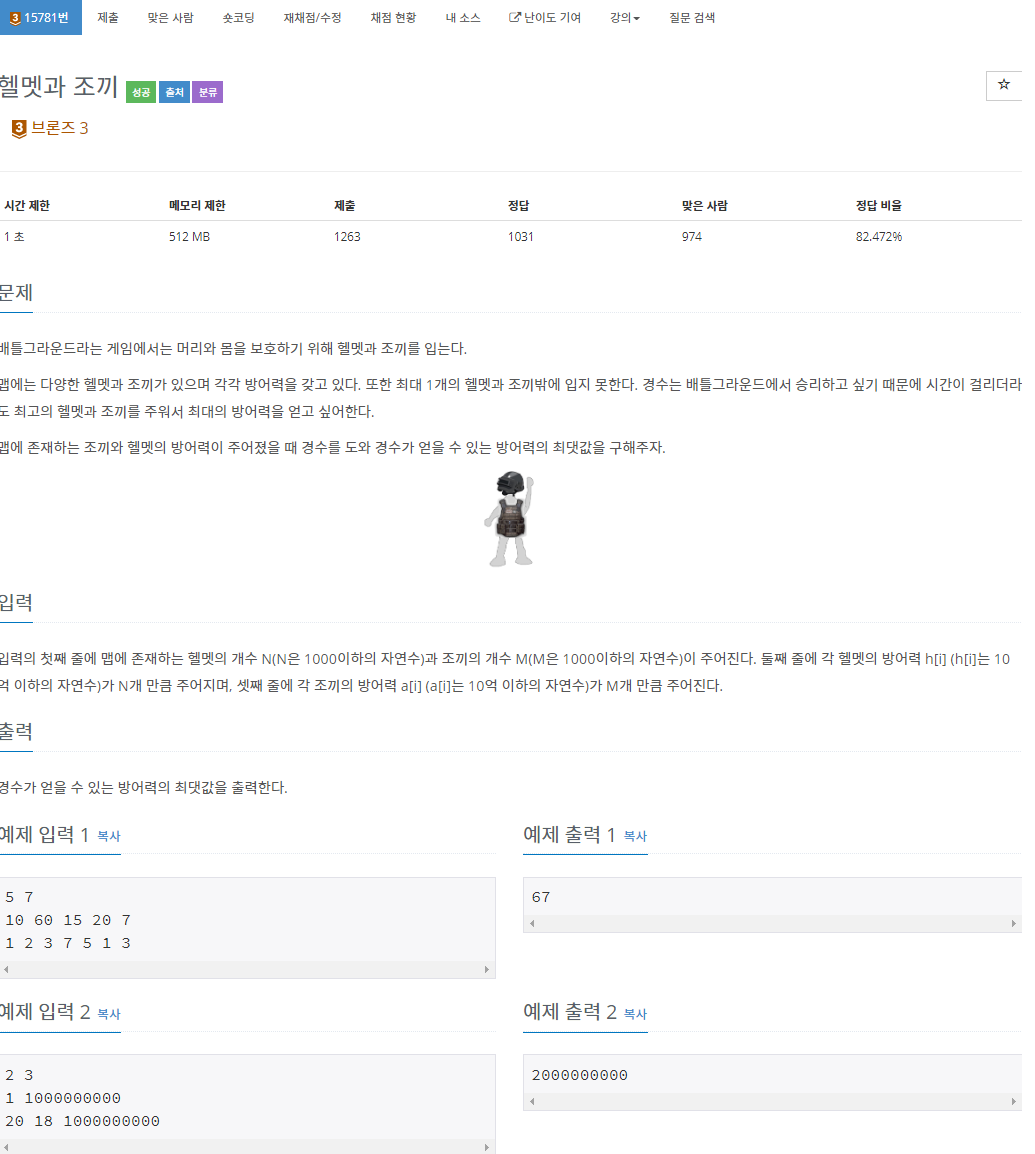Click the 예제 입력 1 horizontal scrollbar track
Screen dimensions: 1035x1154
click(x=247, y=969)
